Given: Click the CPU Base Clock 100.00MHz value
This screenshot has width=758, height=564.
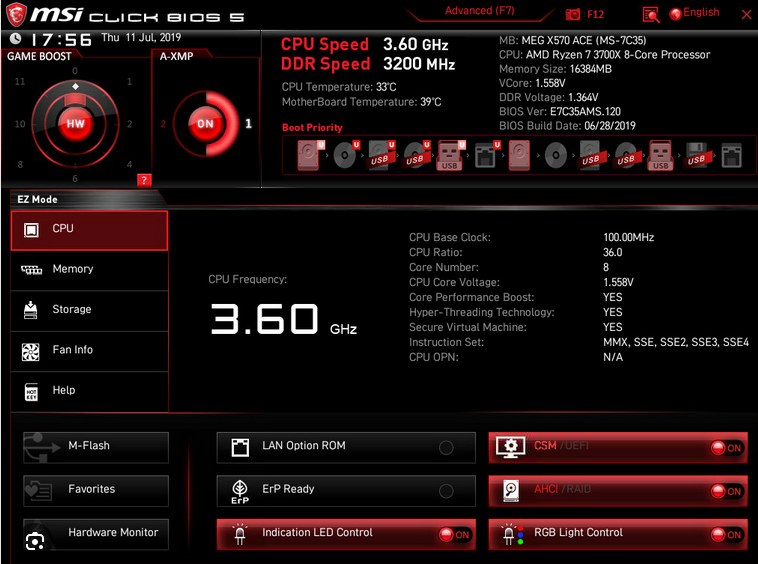Looking at the screenshot, I should 628,237.
